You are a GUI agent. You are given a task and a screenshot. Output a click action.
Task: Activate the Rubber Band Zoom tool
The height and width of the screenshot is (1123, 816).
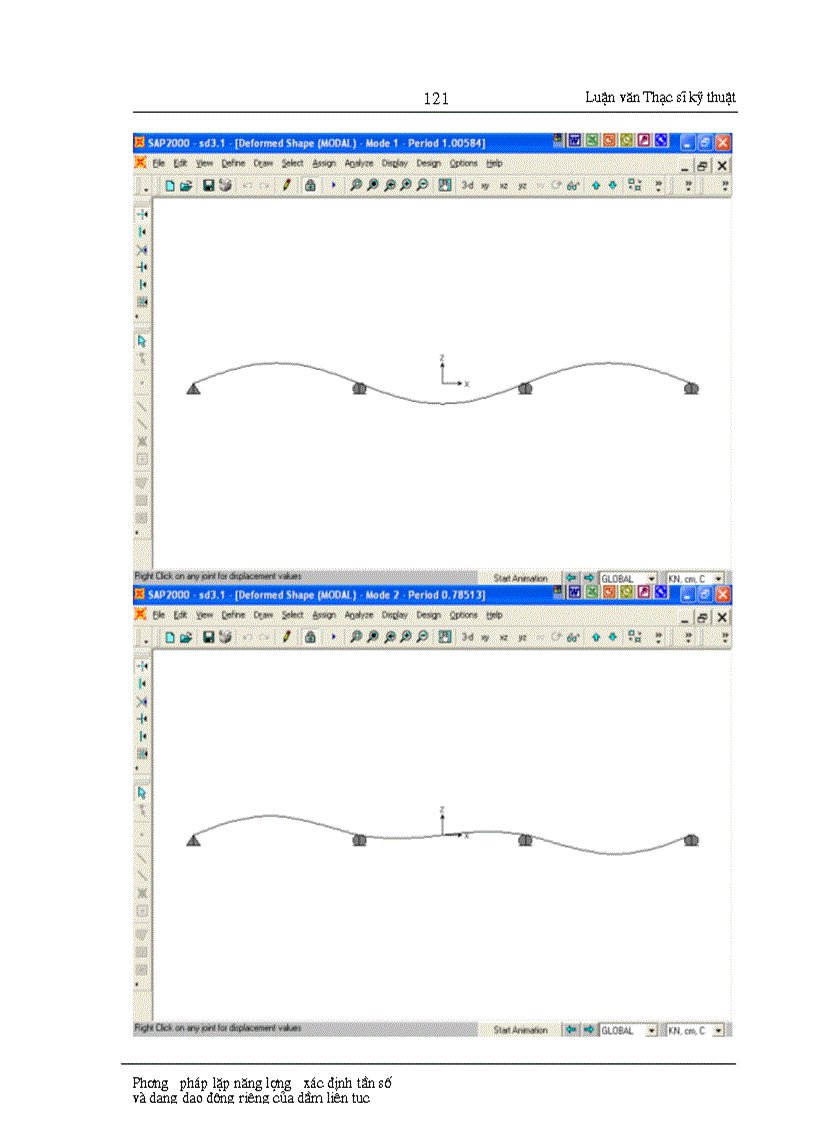(359, 186)
